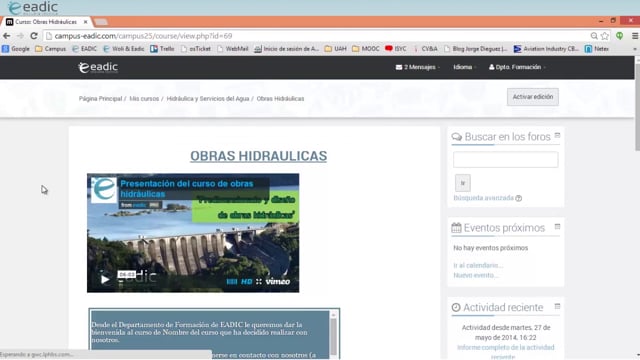Collapse the Eventos próximos block
640x360 pixels.
[x=557, y=227]
